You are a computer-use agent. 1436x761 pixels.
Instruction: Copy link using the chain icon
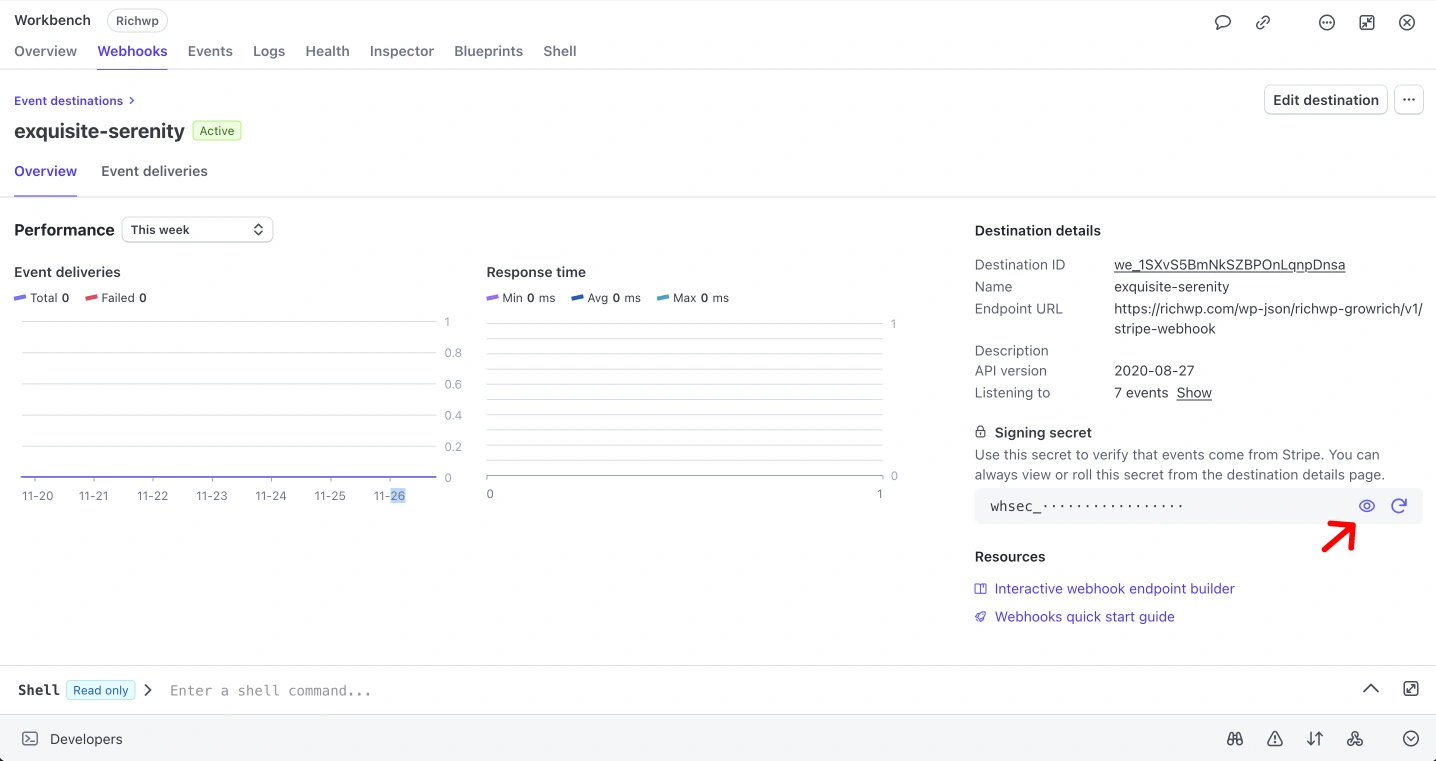click(x=1263, y=22)
